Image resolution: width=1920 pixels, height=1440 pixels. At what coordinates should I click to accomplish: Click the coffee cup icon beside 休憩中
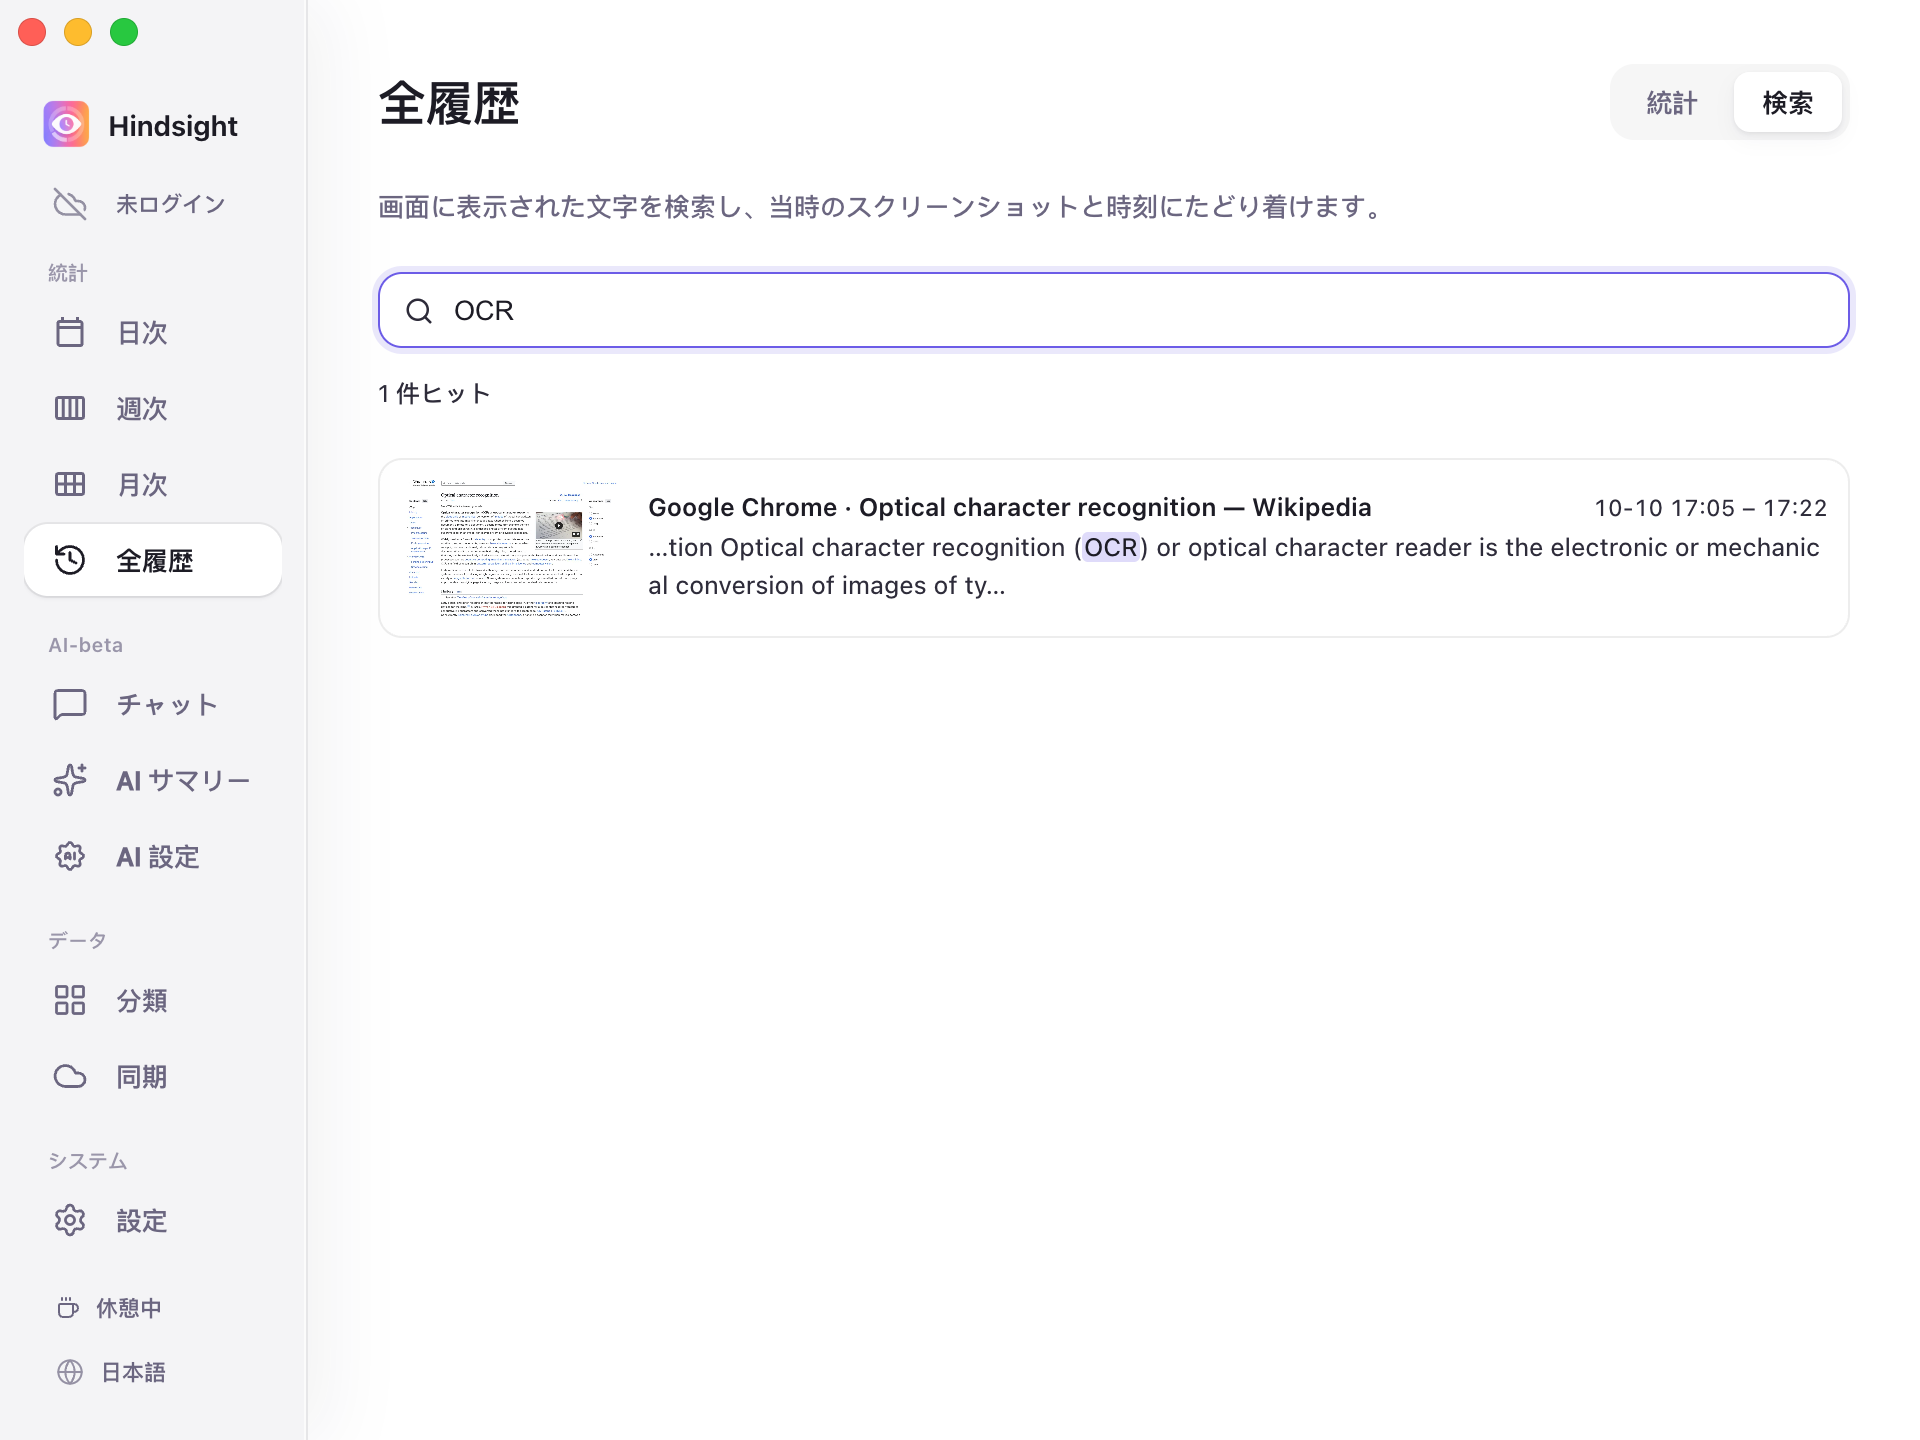point(68,1307)
